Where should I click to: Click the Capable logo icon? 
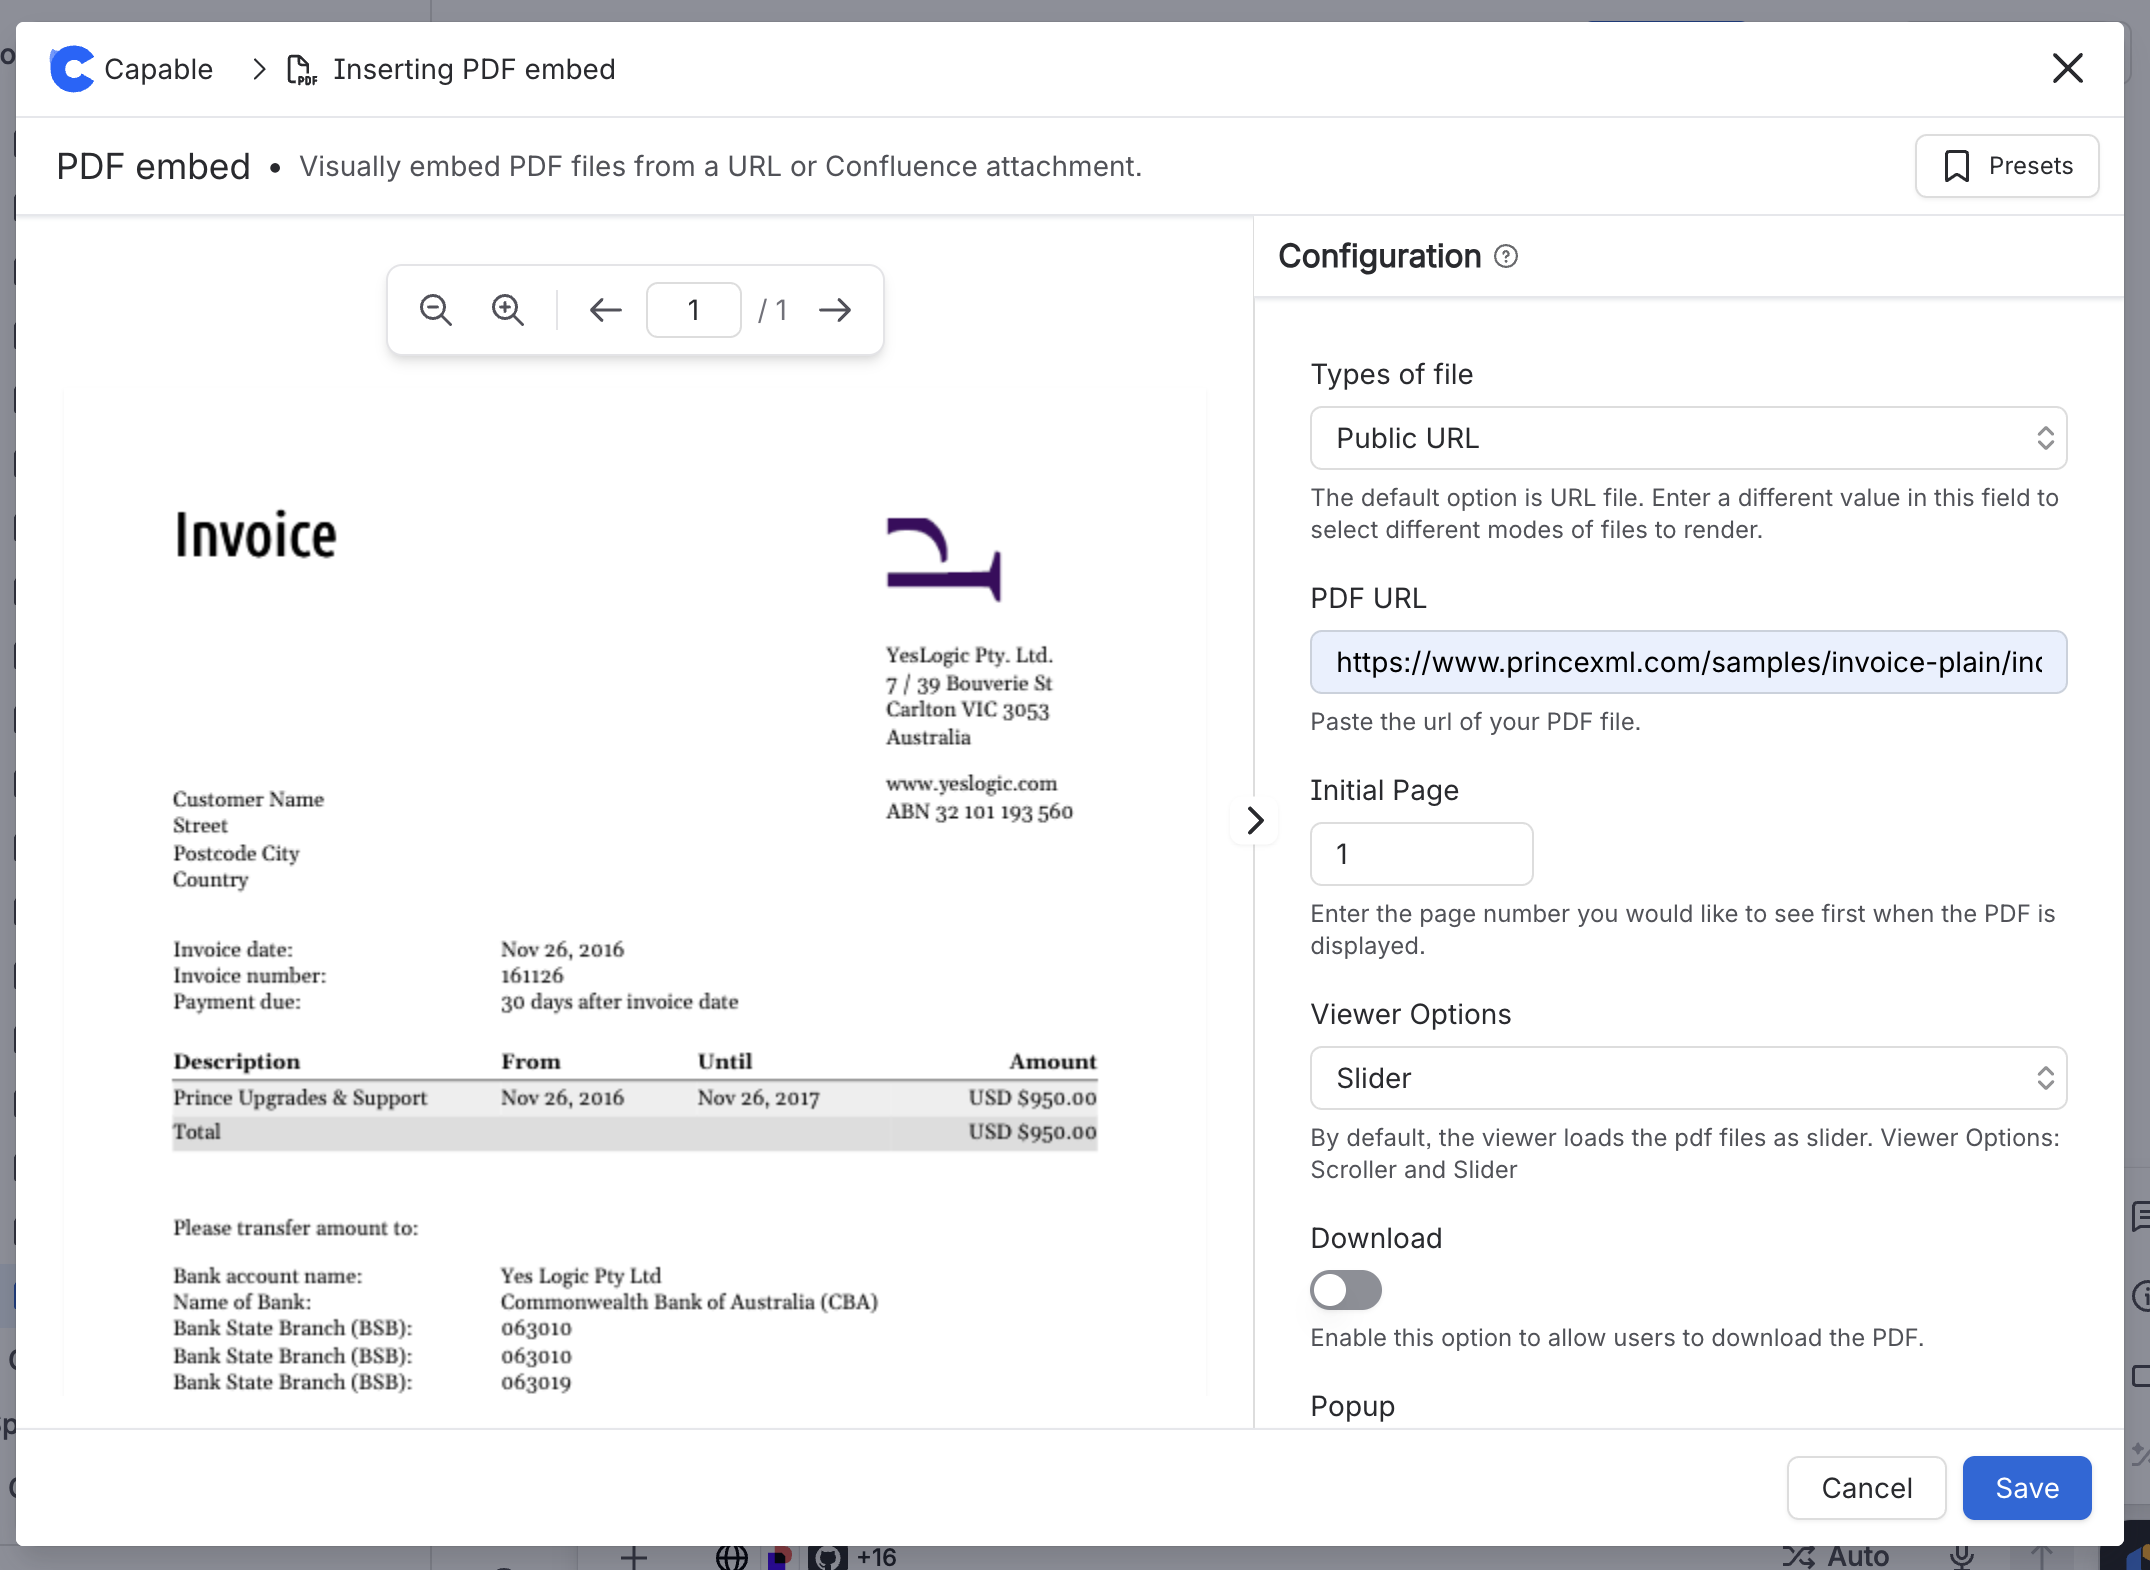point(72,69)
